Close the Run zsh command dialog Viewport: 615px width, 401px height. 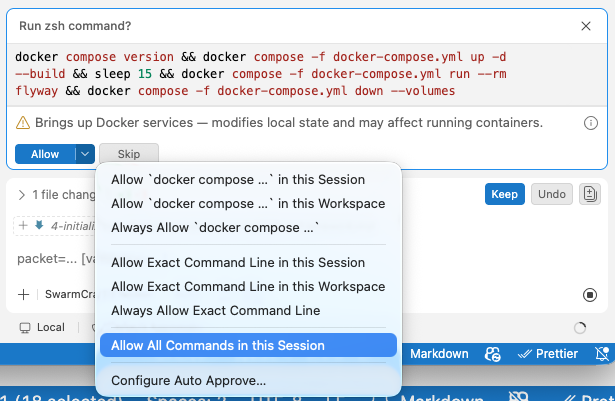click(586, 26)
